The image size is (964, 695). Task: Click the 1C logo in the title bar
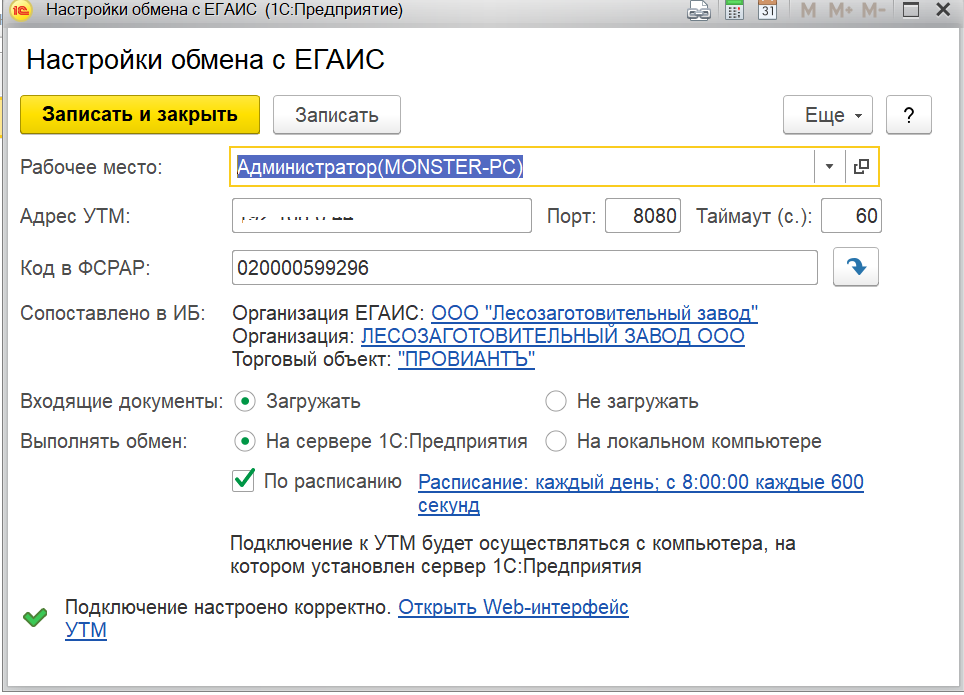[x=20, y=10]
